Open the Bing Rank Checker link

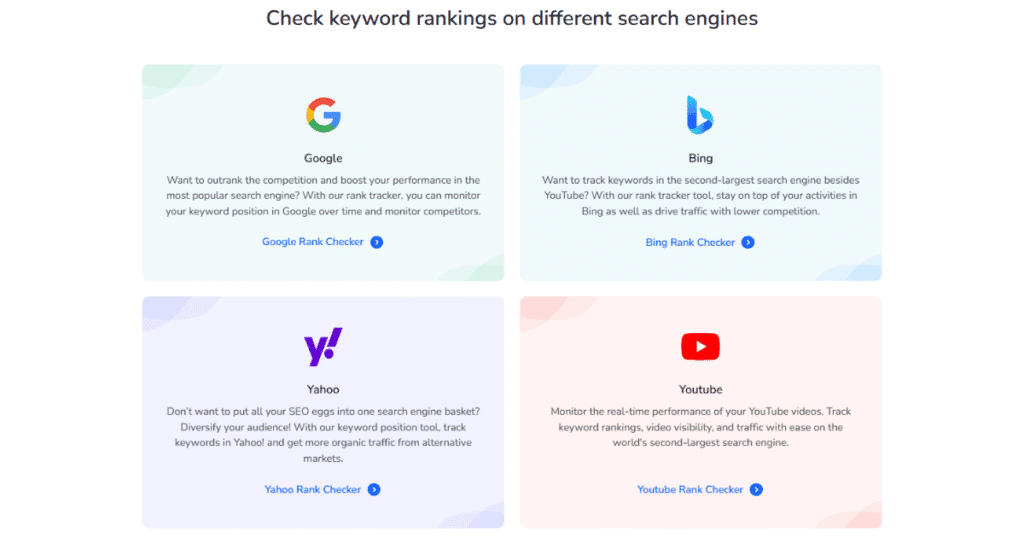click(x=690, y=242)
